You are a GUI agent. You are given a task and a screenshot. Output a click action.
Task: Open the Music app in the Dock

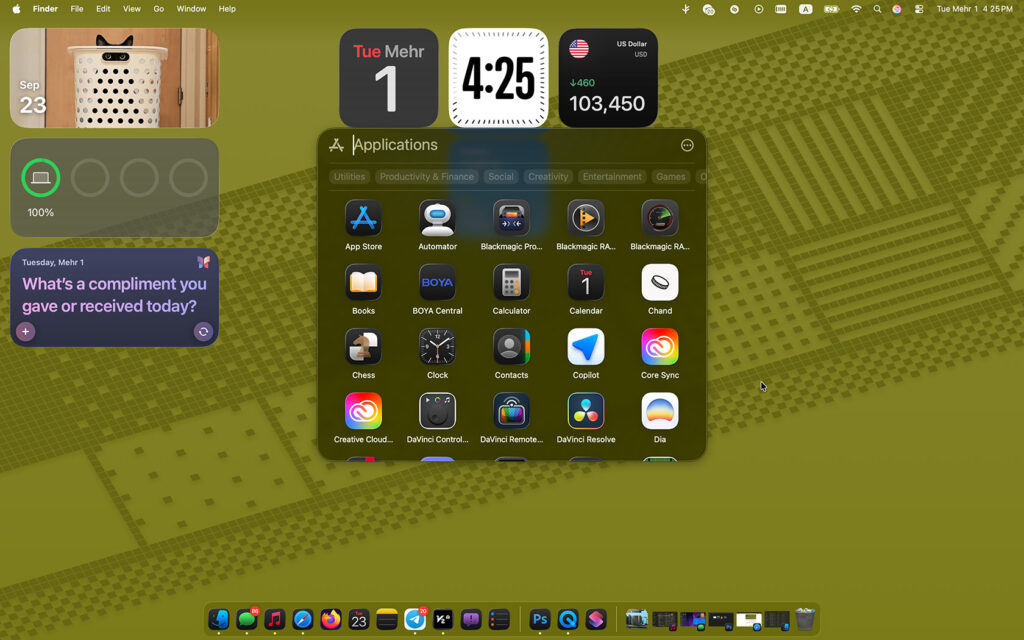coord(274,619)
